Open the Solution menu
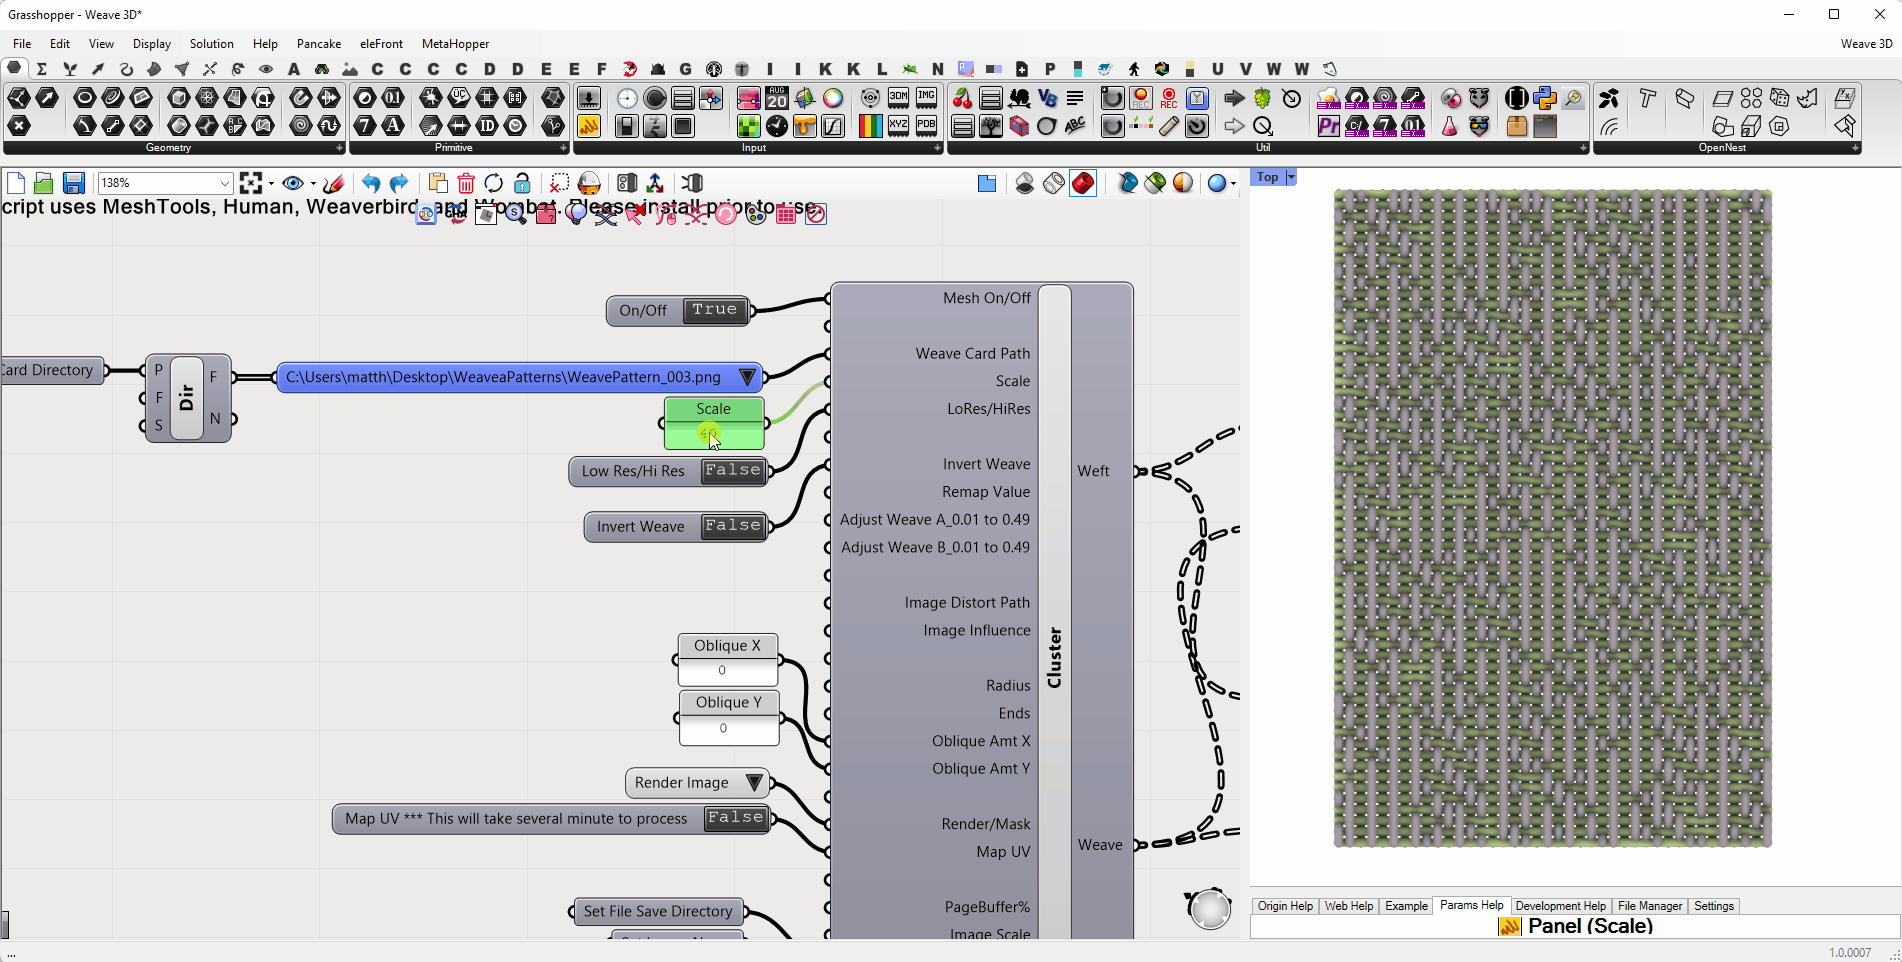The image size is (1902, 962). [x=211, y=44]
